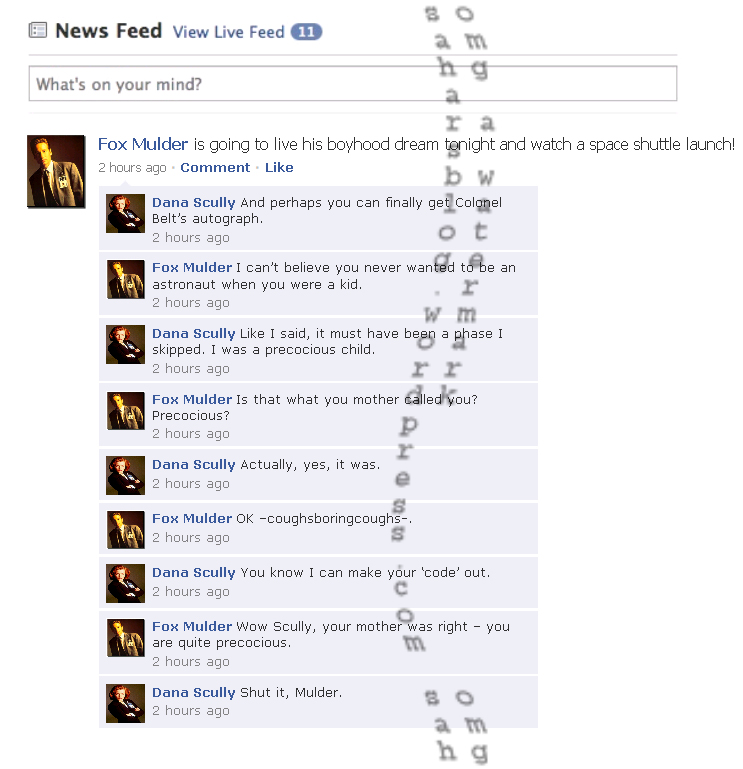This screenshot has height=769, width=743.
Task: Click Fox Mulder avatar on astronaut comment
Action: 126,279
